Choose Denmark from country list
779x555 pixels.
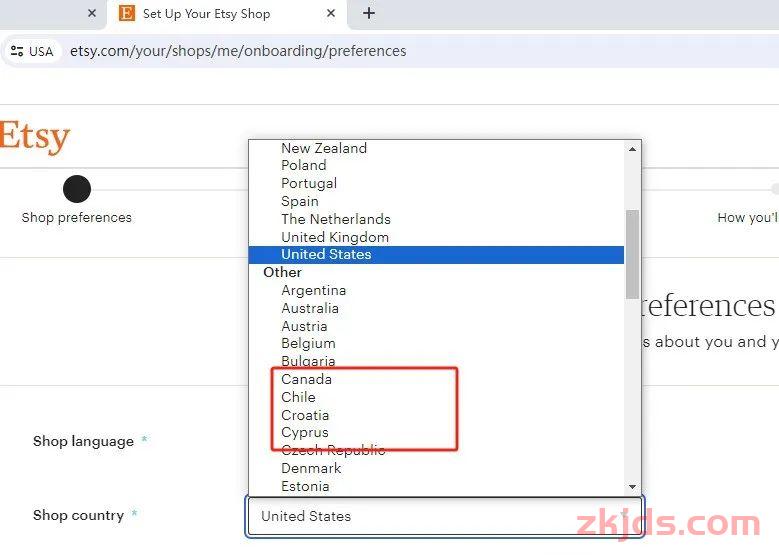(x=436, y=468)
